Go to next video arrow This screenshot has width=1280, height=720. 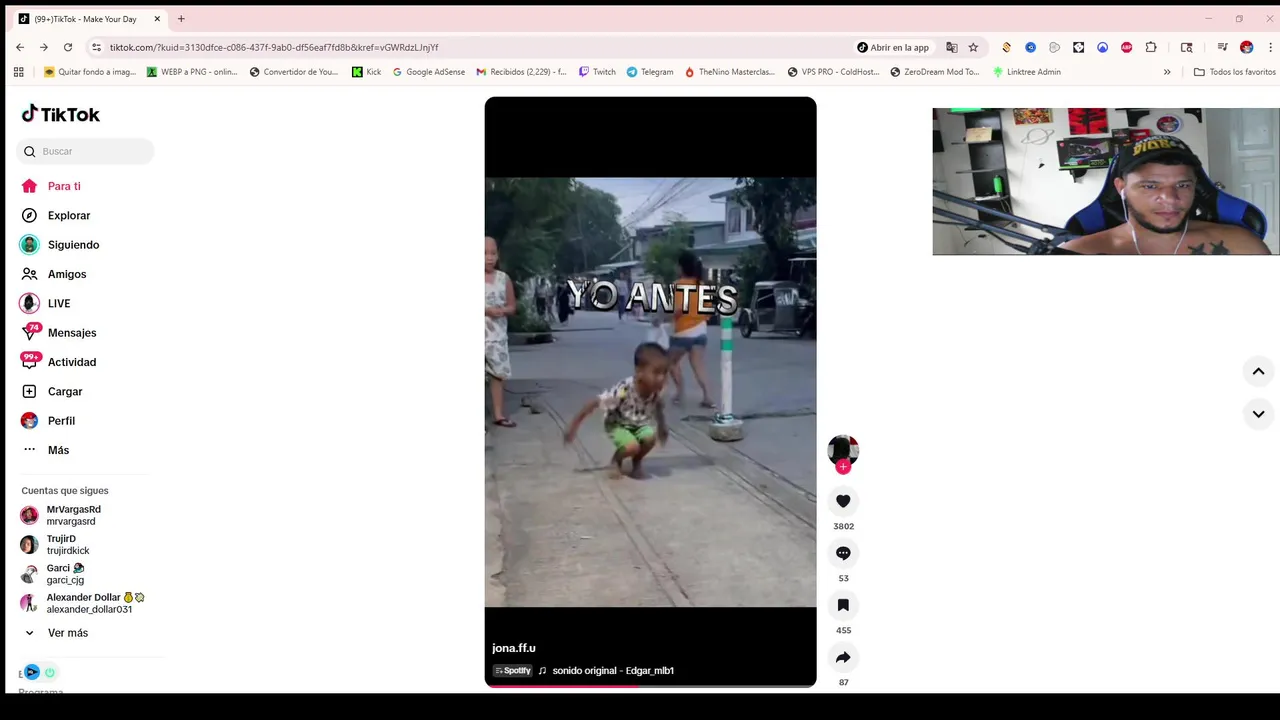coord(1258,414)
